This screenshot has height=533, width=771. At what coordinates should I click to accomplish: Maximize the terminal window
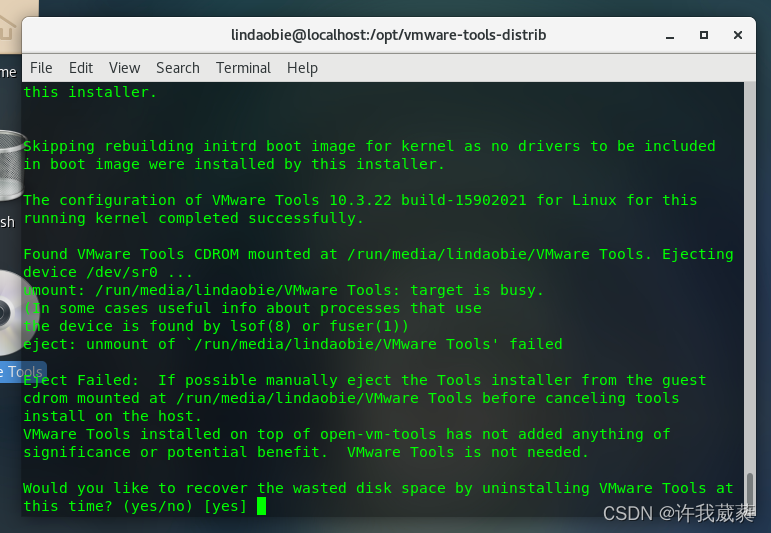(704, 35)
